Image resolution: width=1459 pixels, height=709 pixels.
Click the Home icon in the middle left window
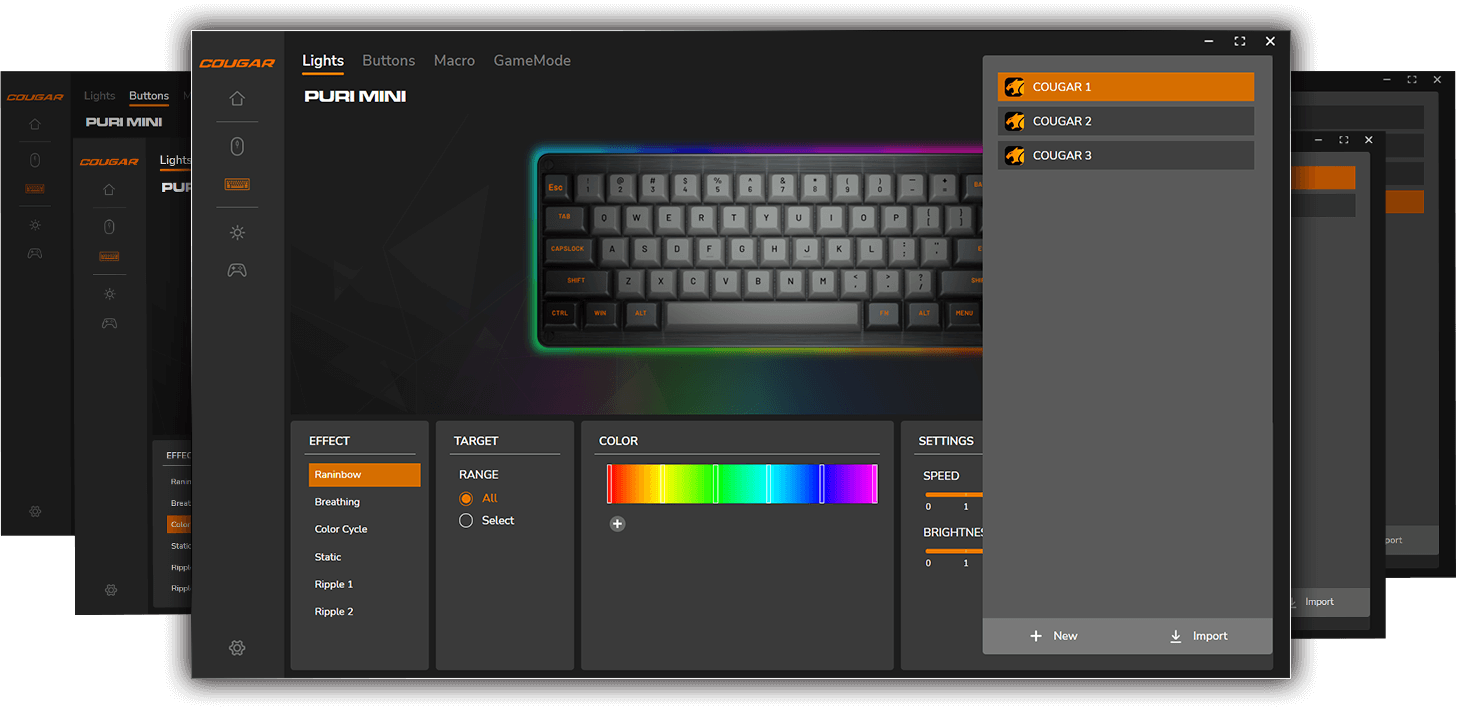click(x=109, y=190)
